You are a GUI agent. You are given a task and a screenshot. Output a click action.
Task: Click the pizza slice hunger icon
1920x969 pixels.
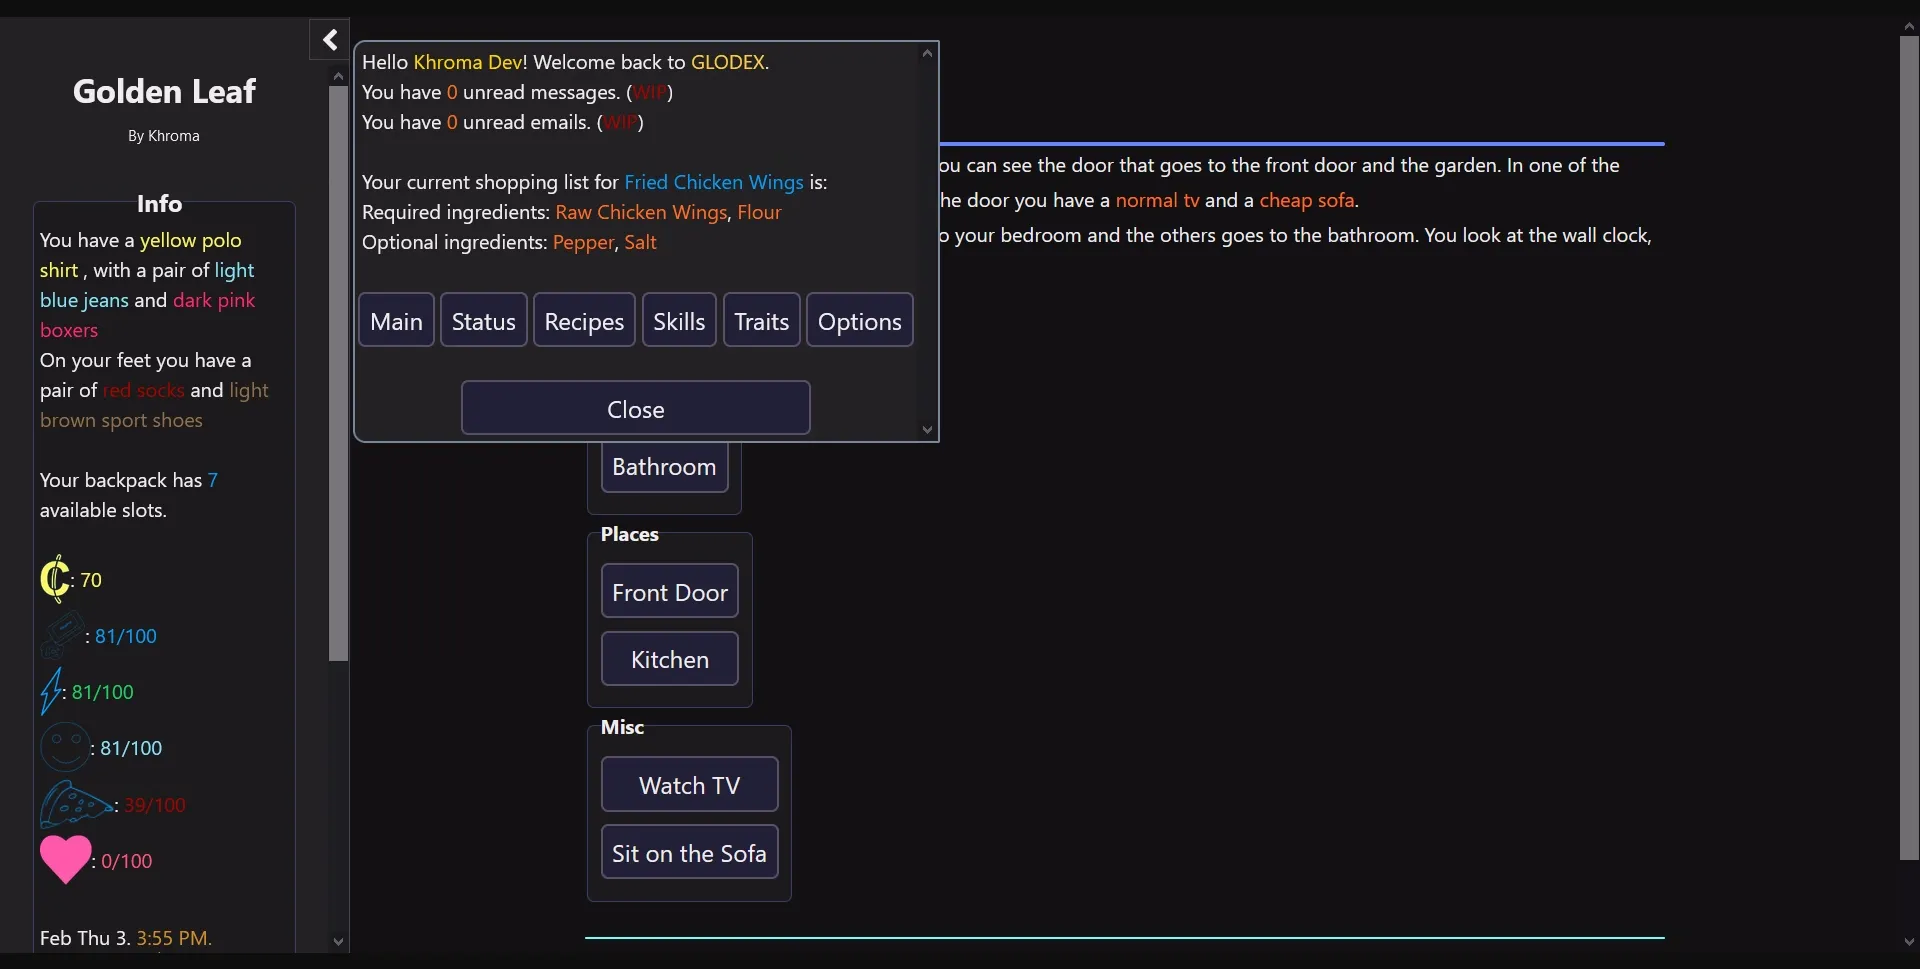tap(75, 805)
